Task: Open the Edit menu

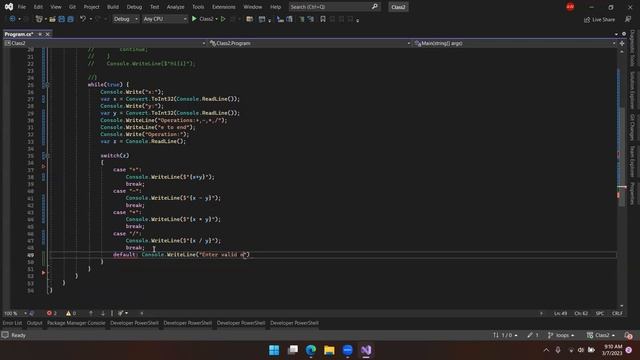Action: 38,7
